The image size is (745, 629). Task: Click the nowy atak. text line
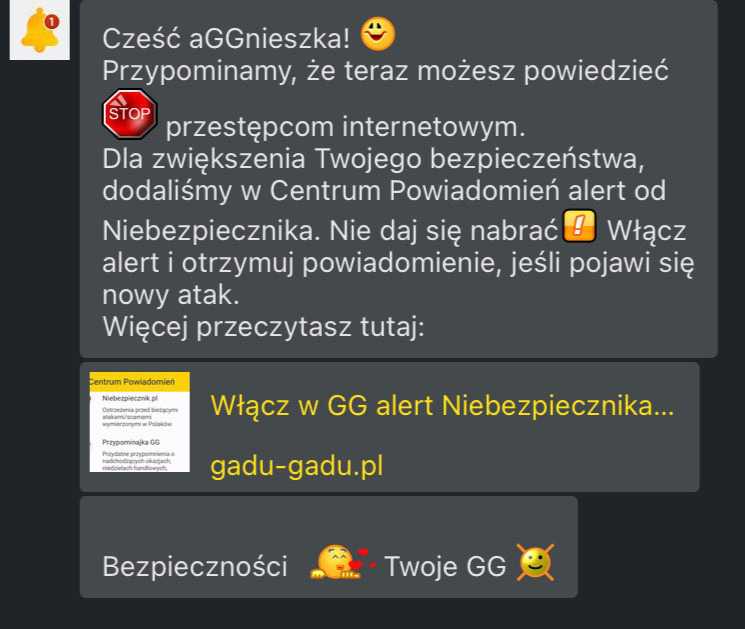171,295
